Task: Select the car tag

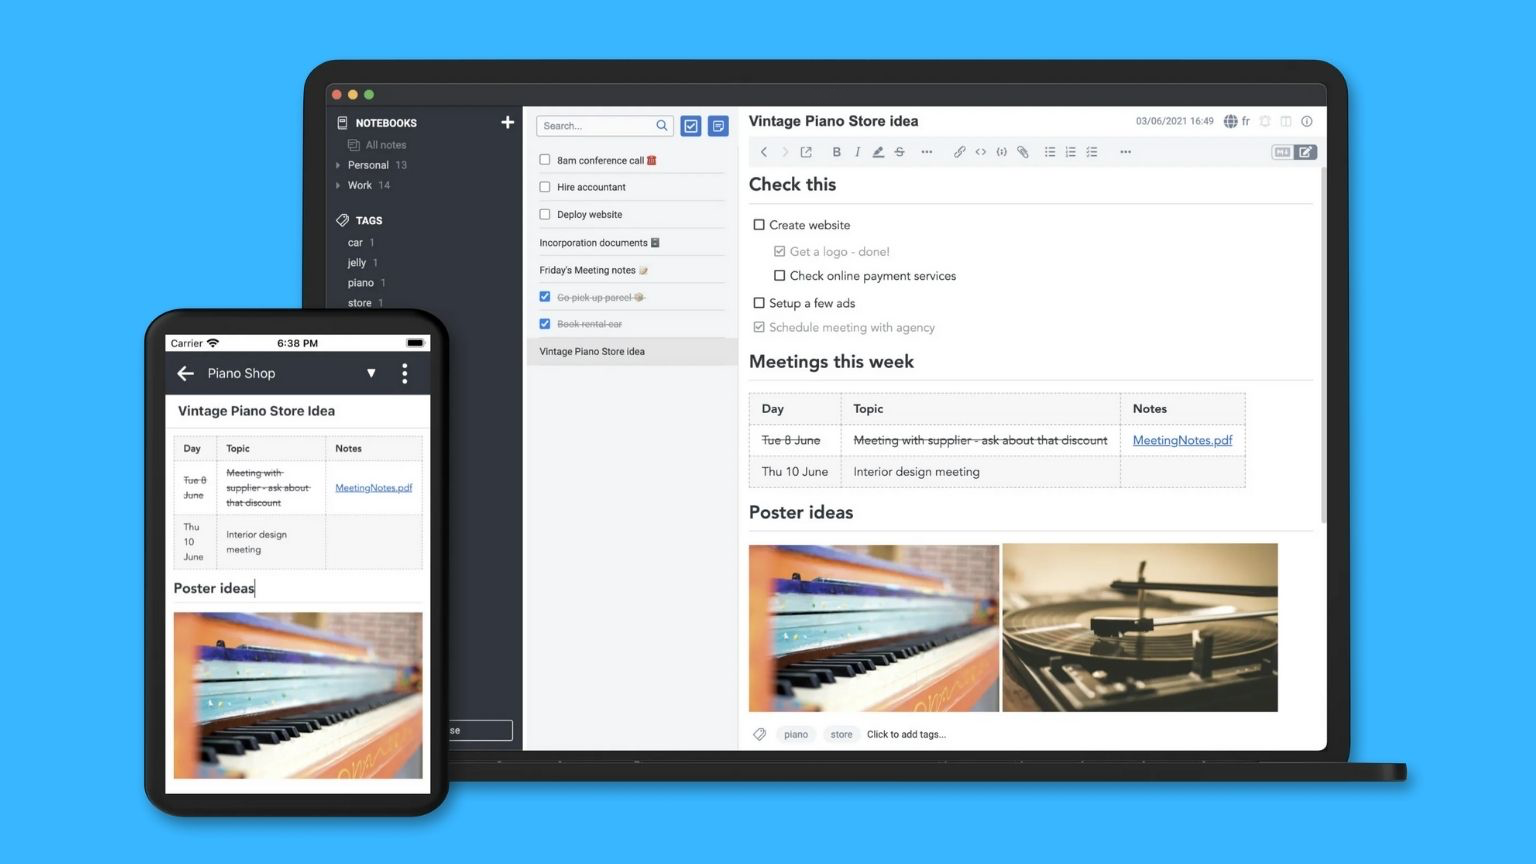Action: (355, 242)
